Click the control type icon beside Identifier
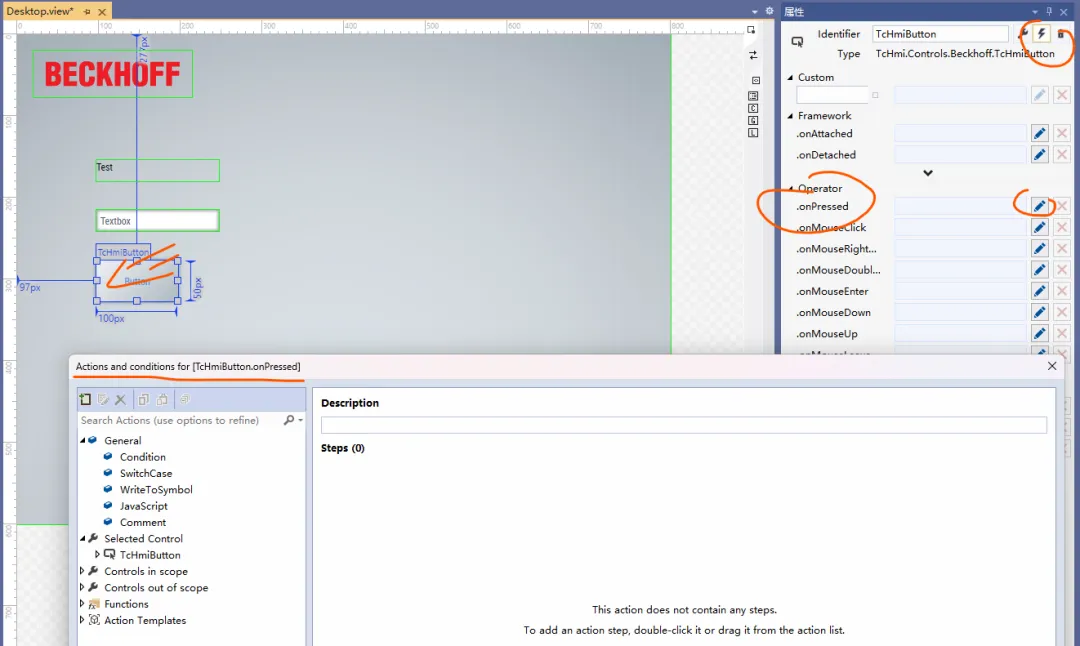The height and width of the screenshot is (646, 1080). click(797, 41)
